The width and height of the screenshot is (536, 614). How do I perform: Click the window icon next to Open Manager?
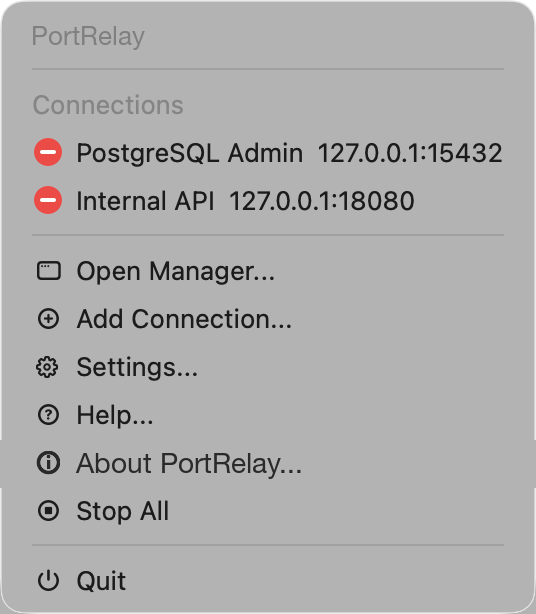[49, 271]
